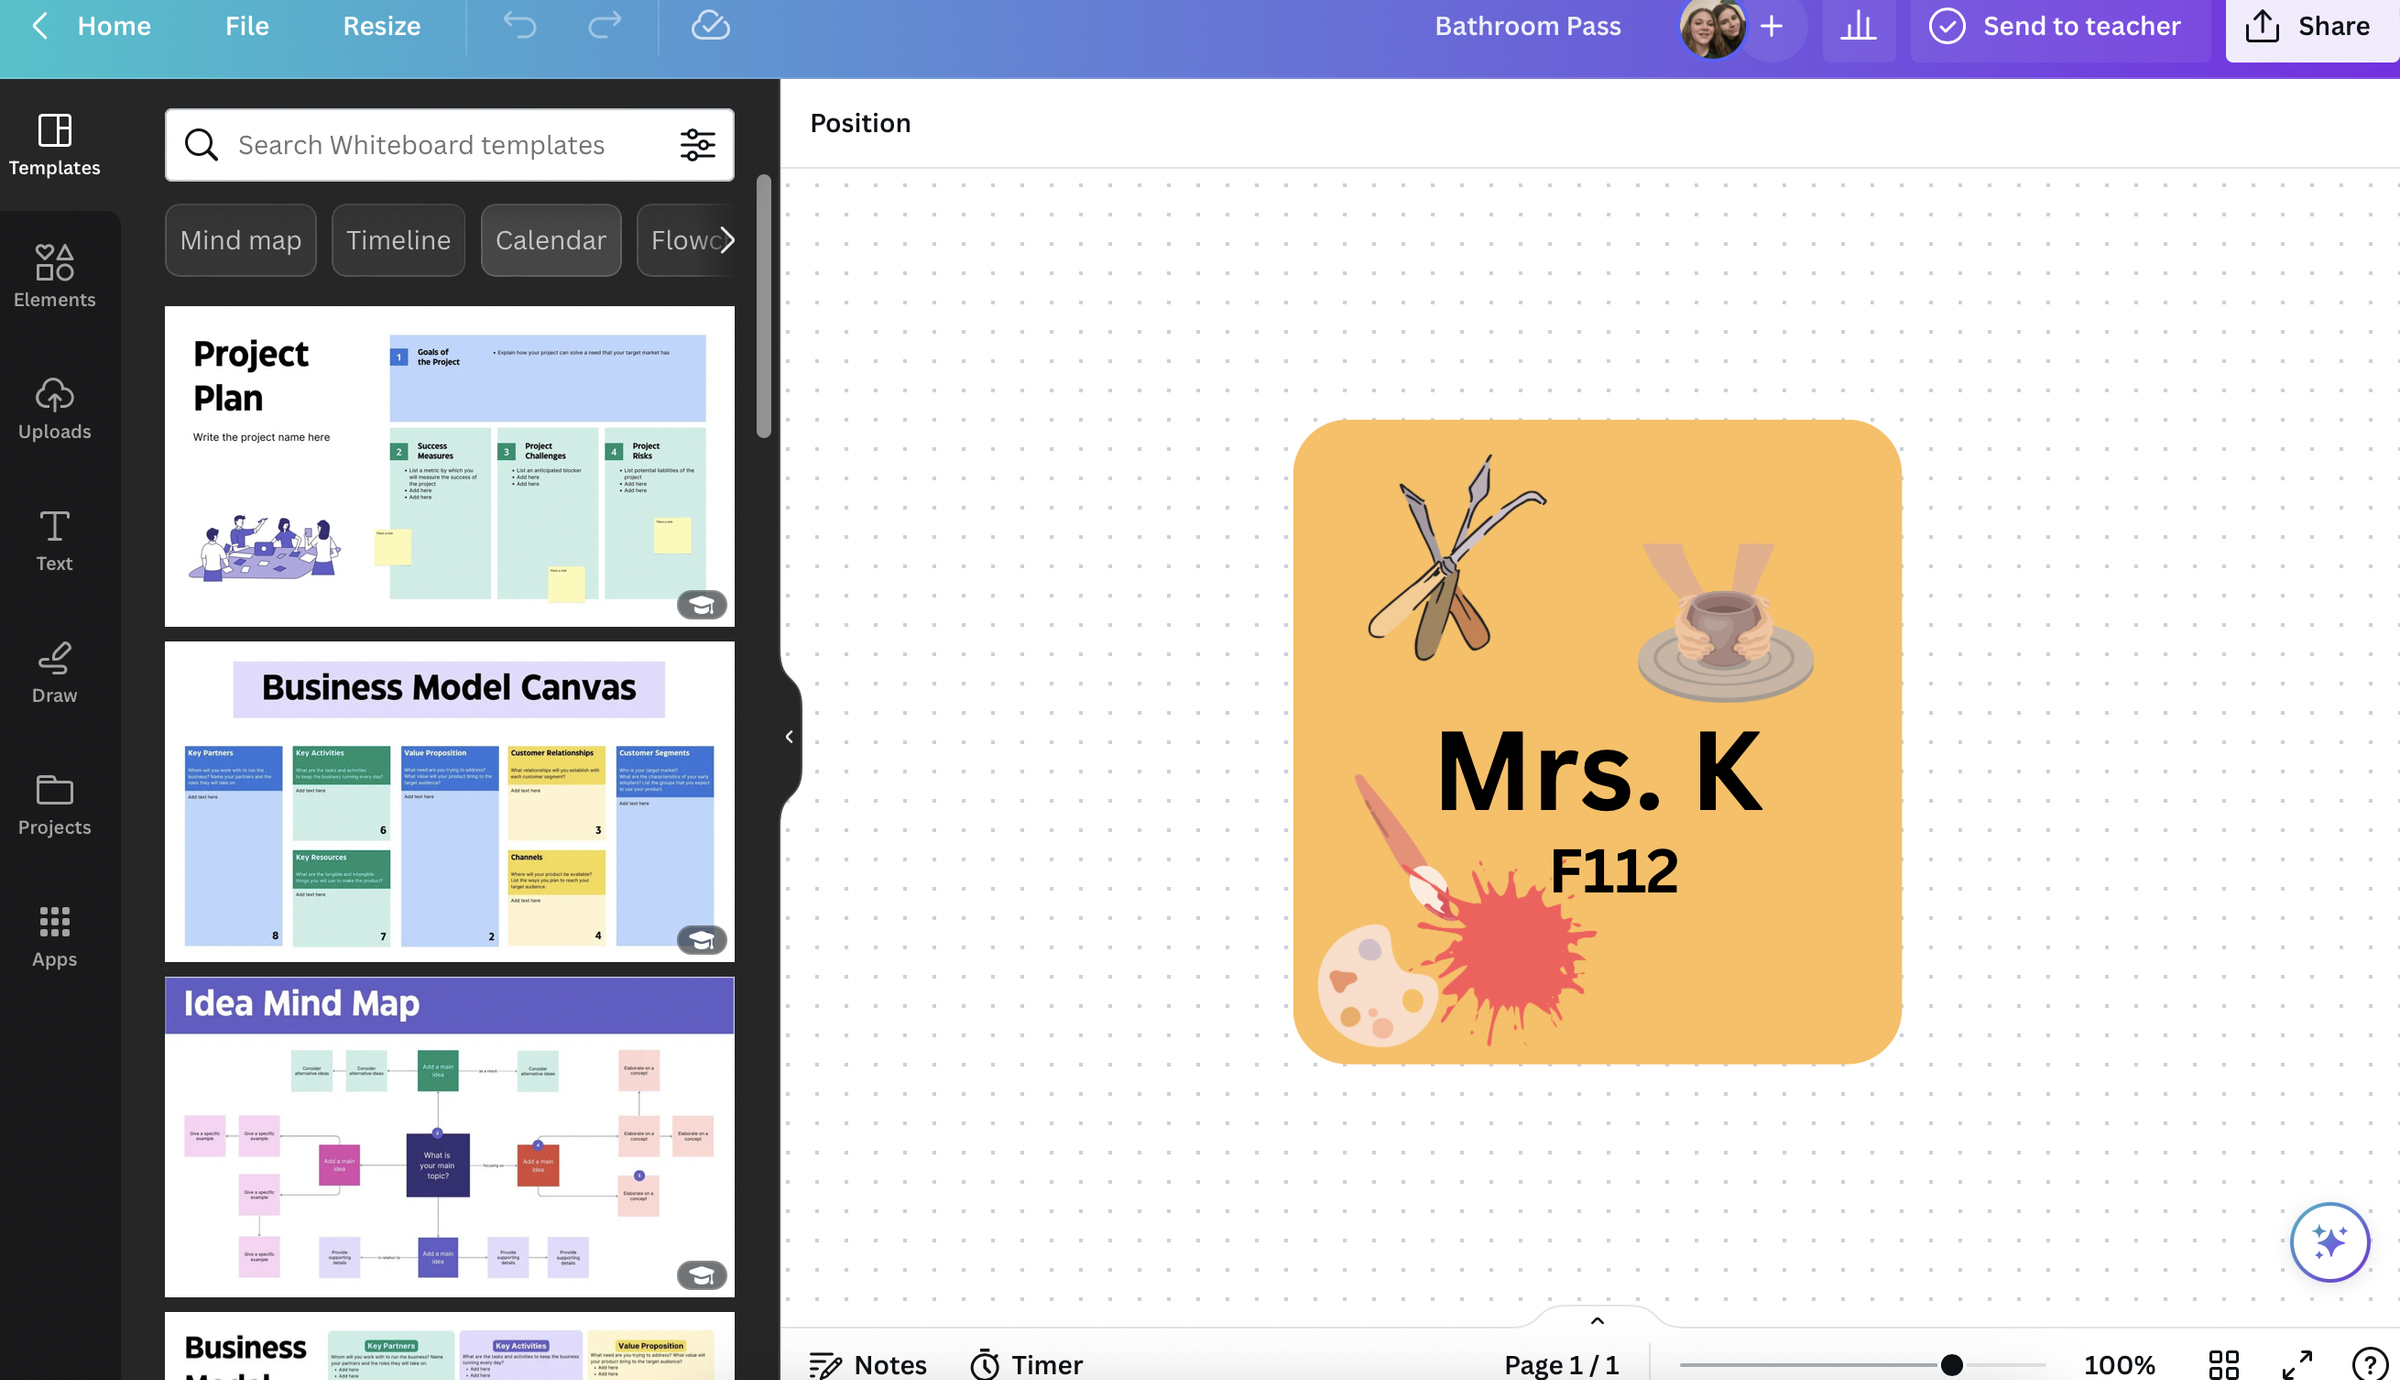Viewport: 2400px width, 1380px height.
Task: Click the zoom slider handle
Action: pos(1951,1364)
